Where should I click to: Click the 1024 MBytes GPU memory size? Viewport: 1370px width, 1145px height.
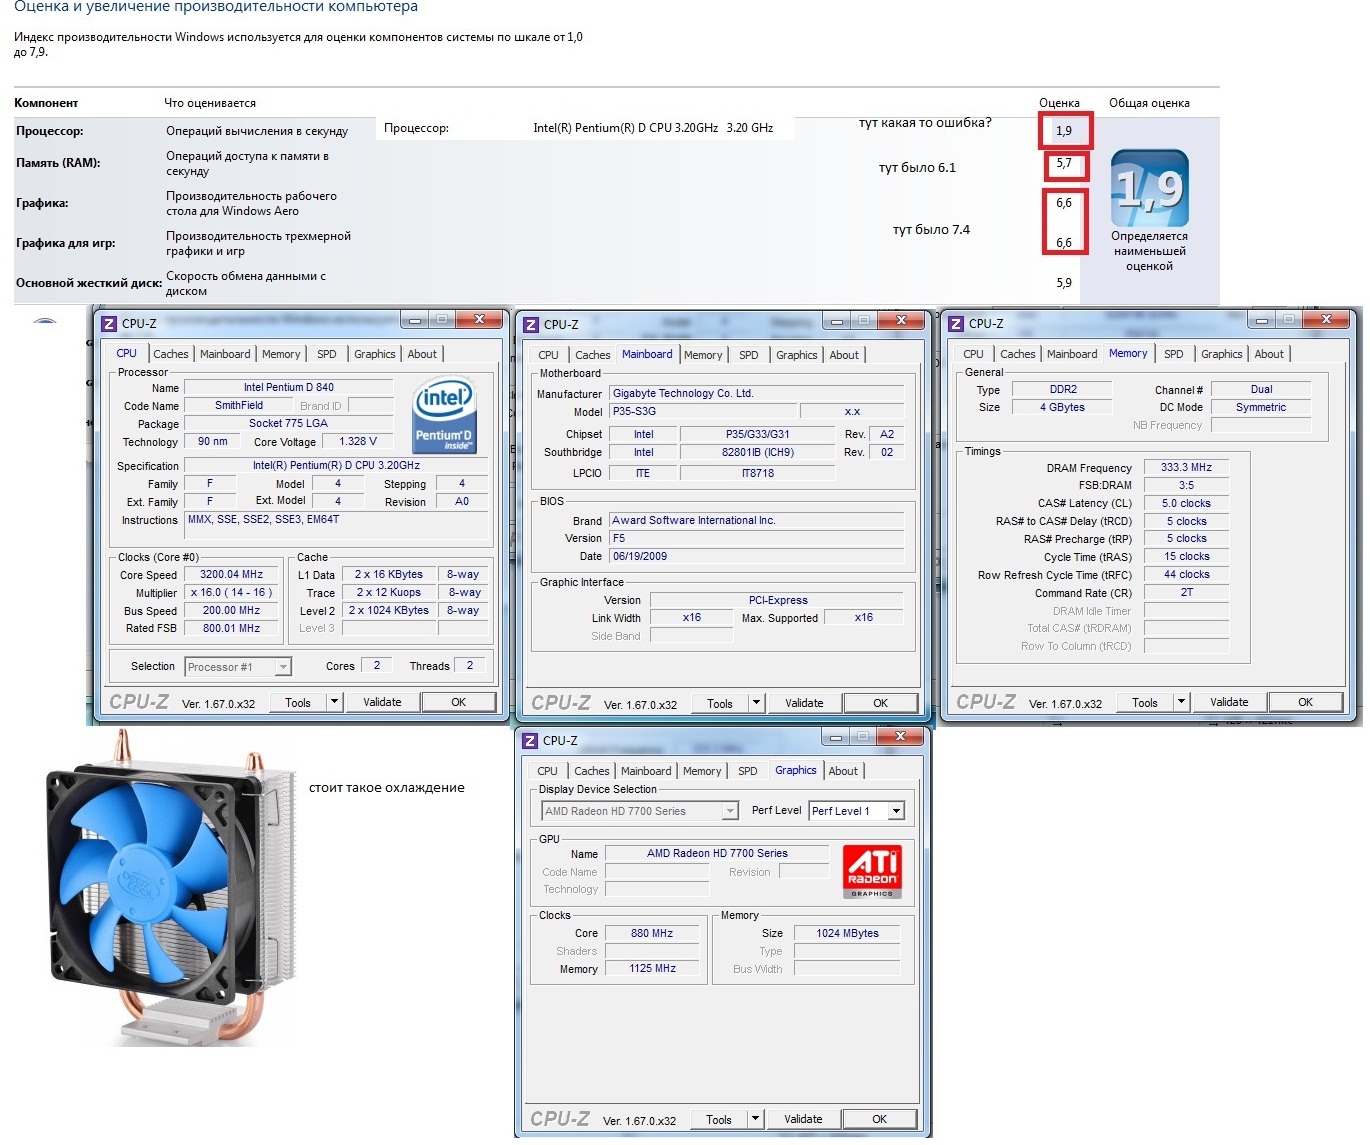coord(847,934)
